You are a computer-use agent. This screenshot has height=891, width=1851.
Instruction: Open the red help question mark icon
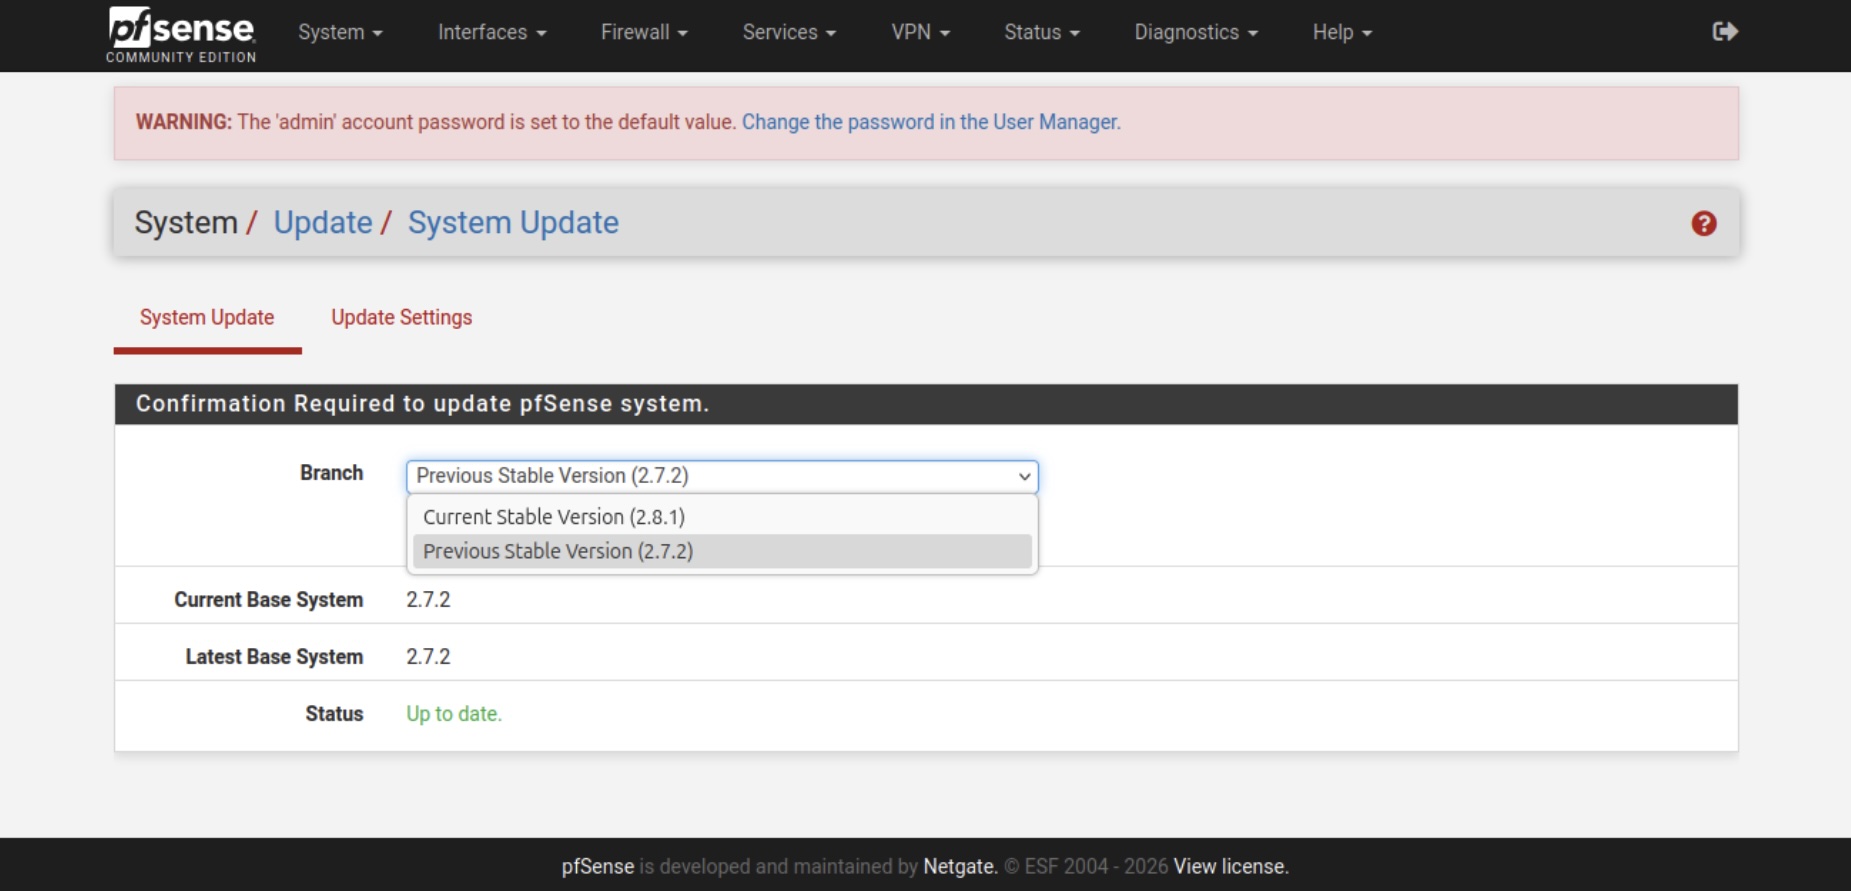pyautogui.click(x=1703, y=223)
